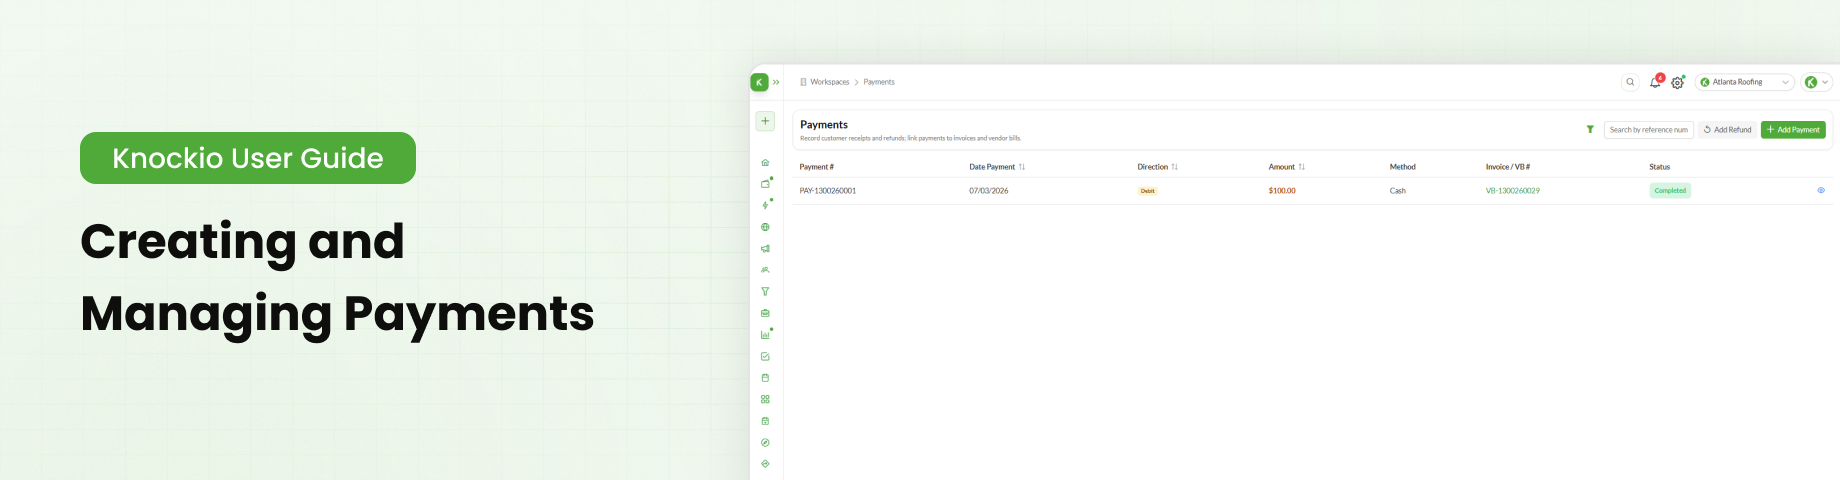
Task: Focus the Search by reference number field
Action: pyautogui.click(x=1648, y=130)
